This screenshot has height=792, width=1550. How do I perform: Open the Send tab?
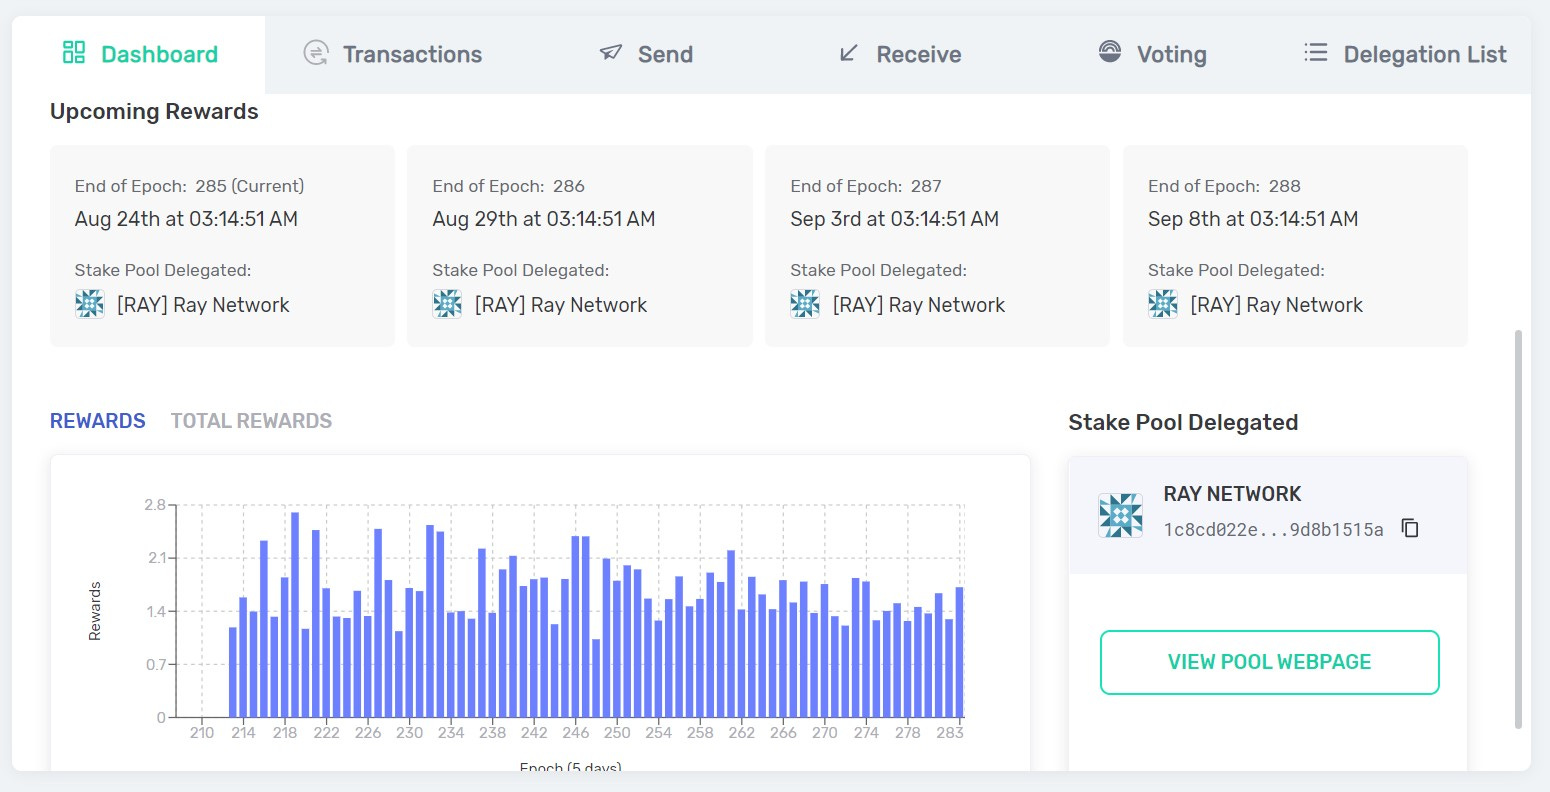pos(646,54)
